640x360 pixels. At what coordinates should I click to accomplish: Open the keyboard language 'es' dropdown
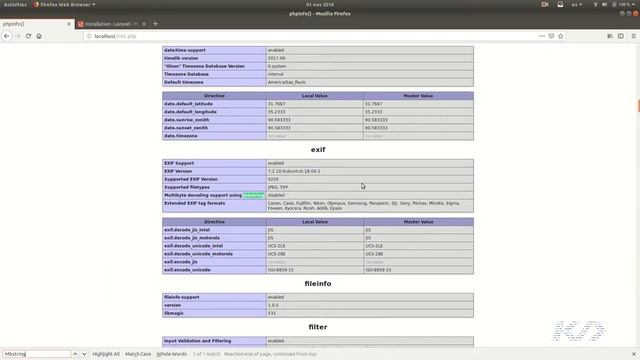[x=577, y=4]
